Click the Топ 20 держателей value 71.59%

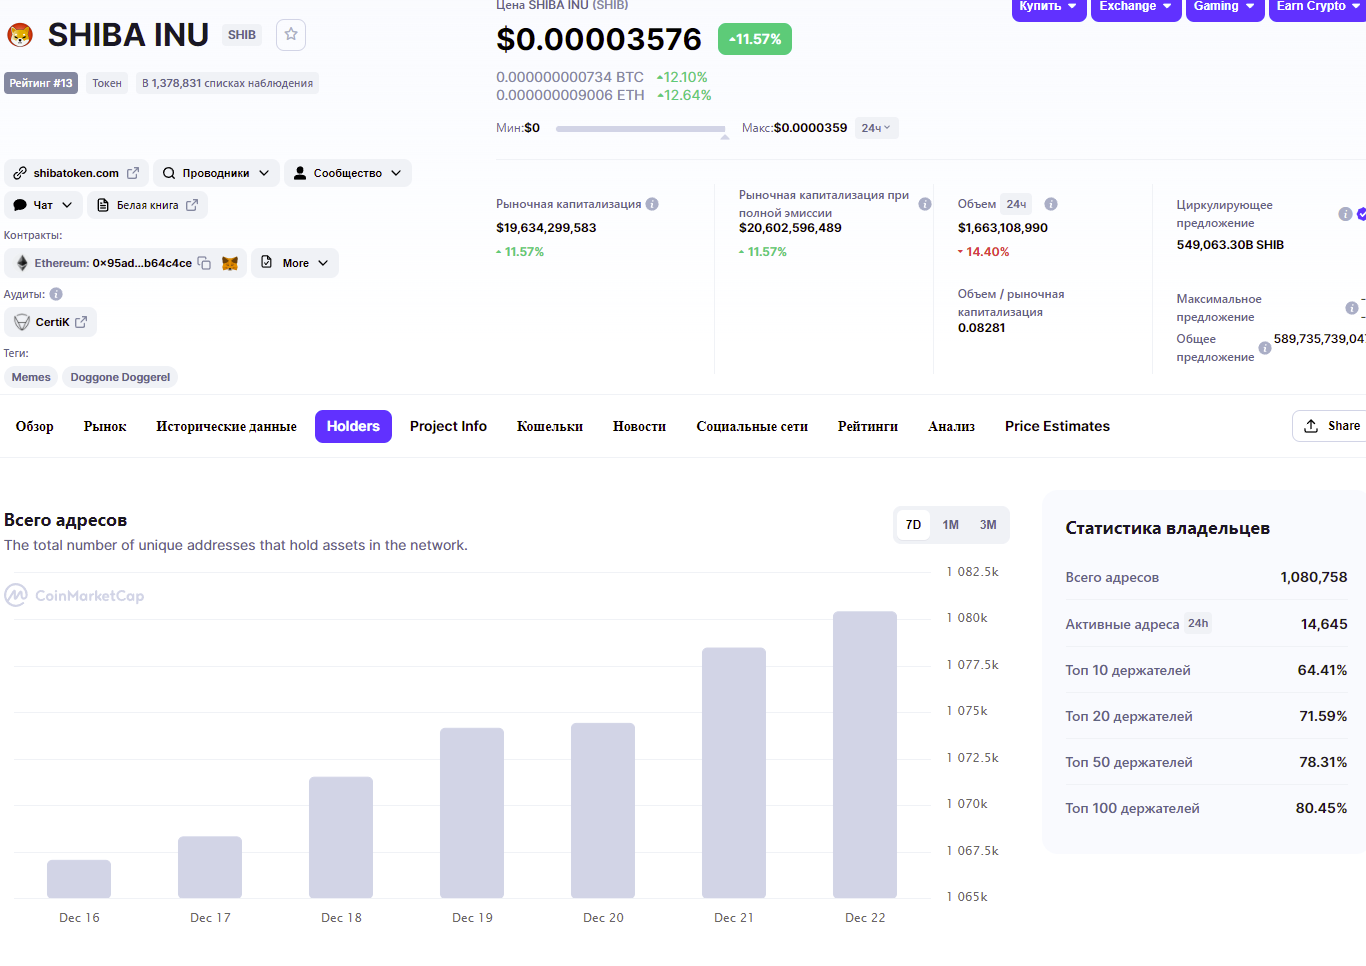coord(1323,716)
